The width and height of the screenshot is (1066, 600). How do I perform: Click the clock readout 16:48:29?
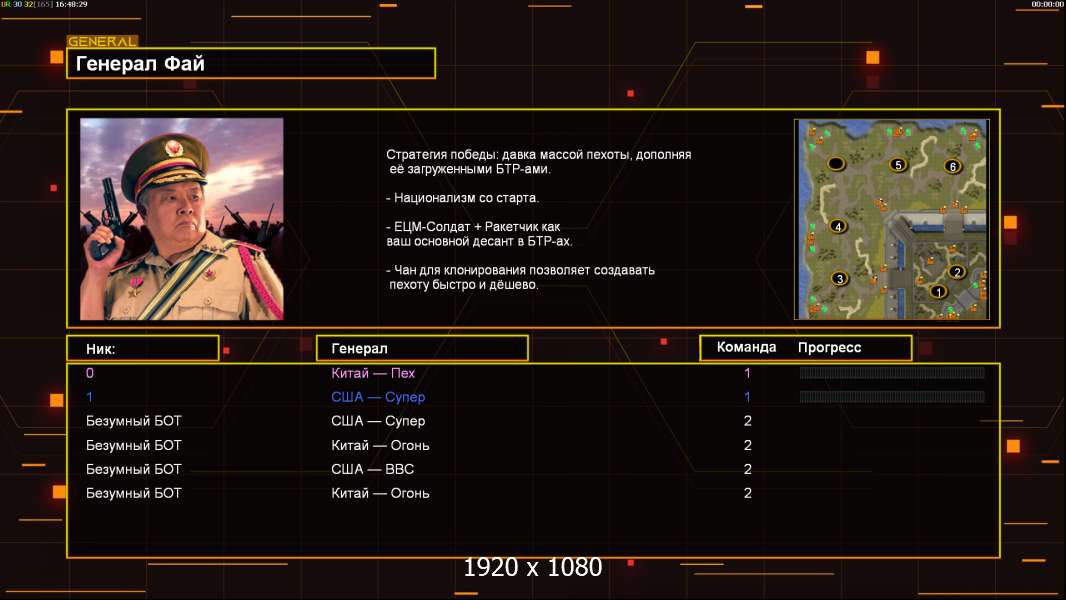coord(71,4)
